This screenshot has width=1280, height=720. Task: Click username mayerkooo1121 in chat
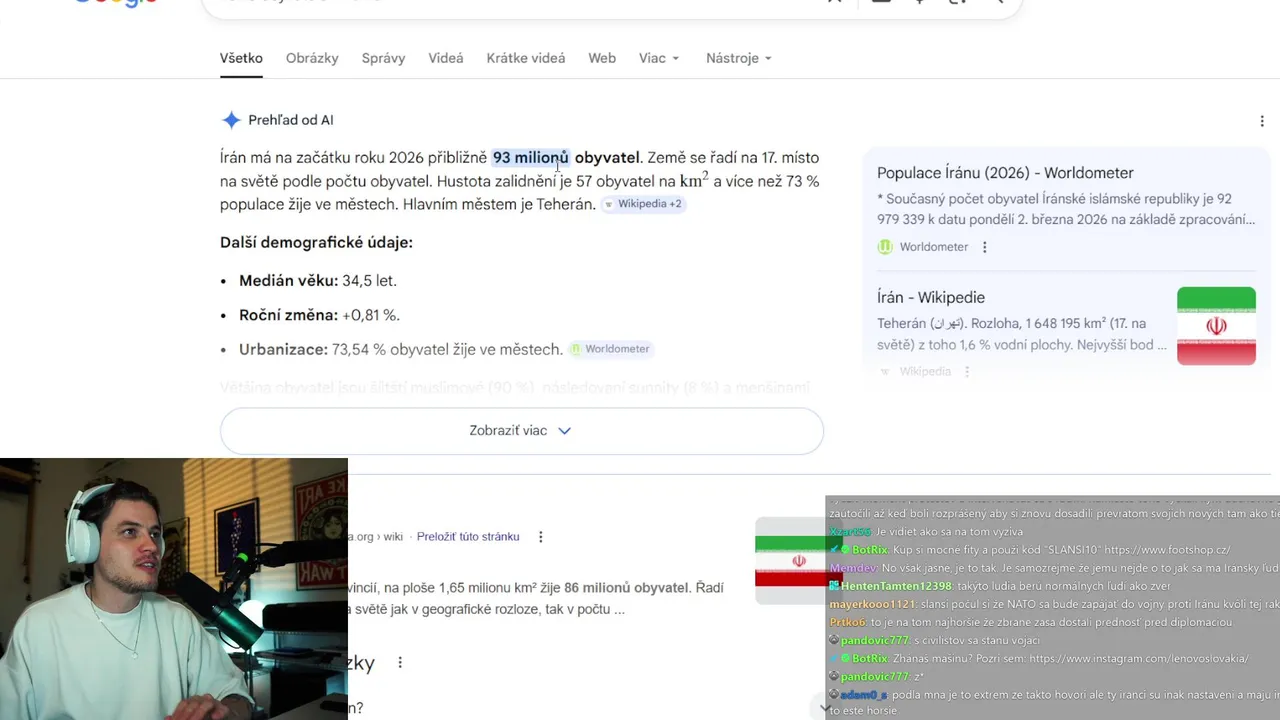click(872, 604)
